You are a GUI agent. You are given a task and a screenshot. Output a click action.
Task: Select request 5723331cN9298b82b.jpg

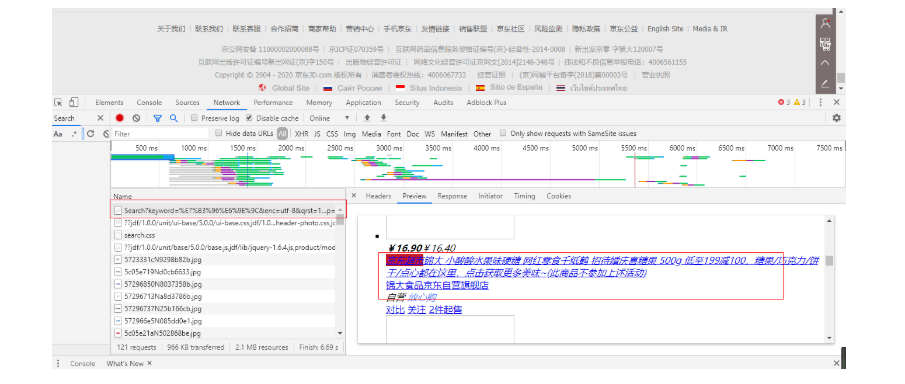click(223, 259)
